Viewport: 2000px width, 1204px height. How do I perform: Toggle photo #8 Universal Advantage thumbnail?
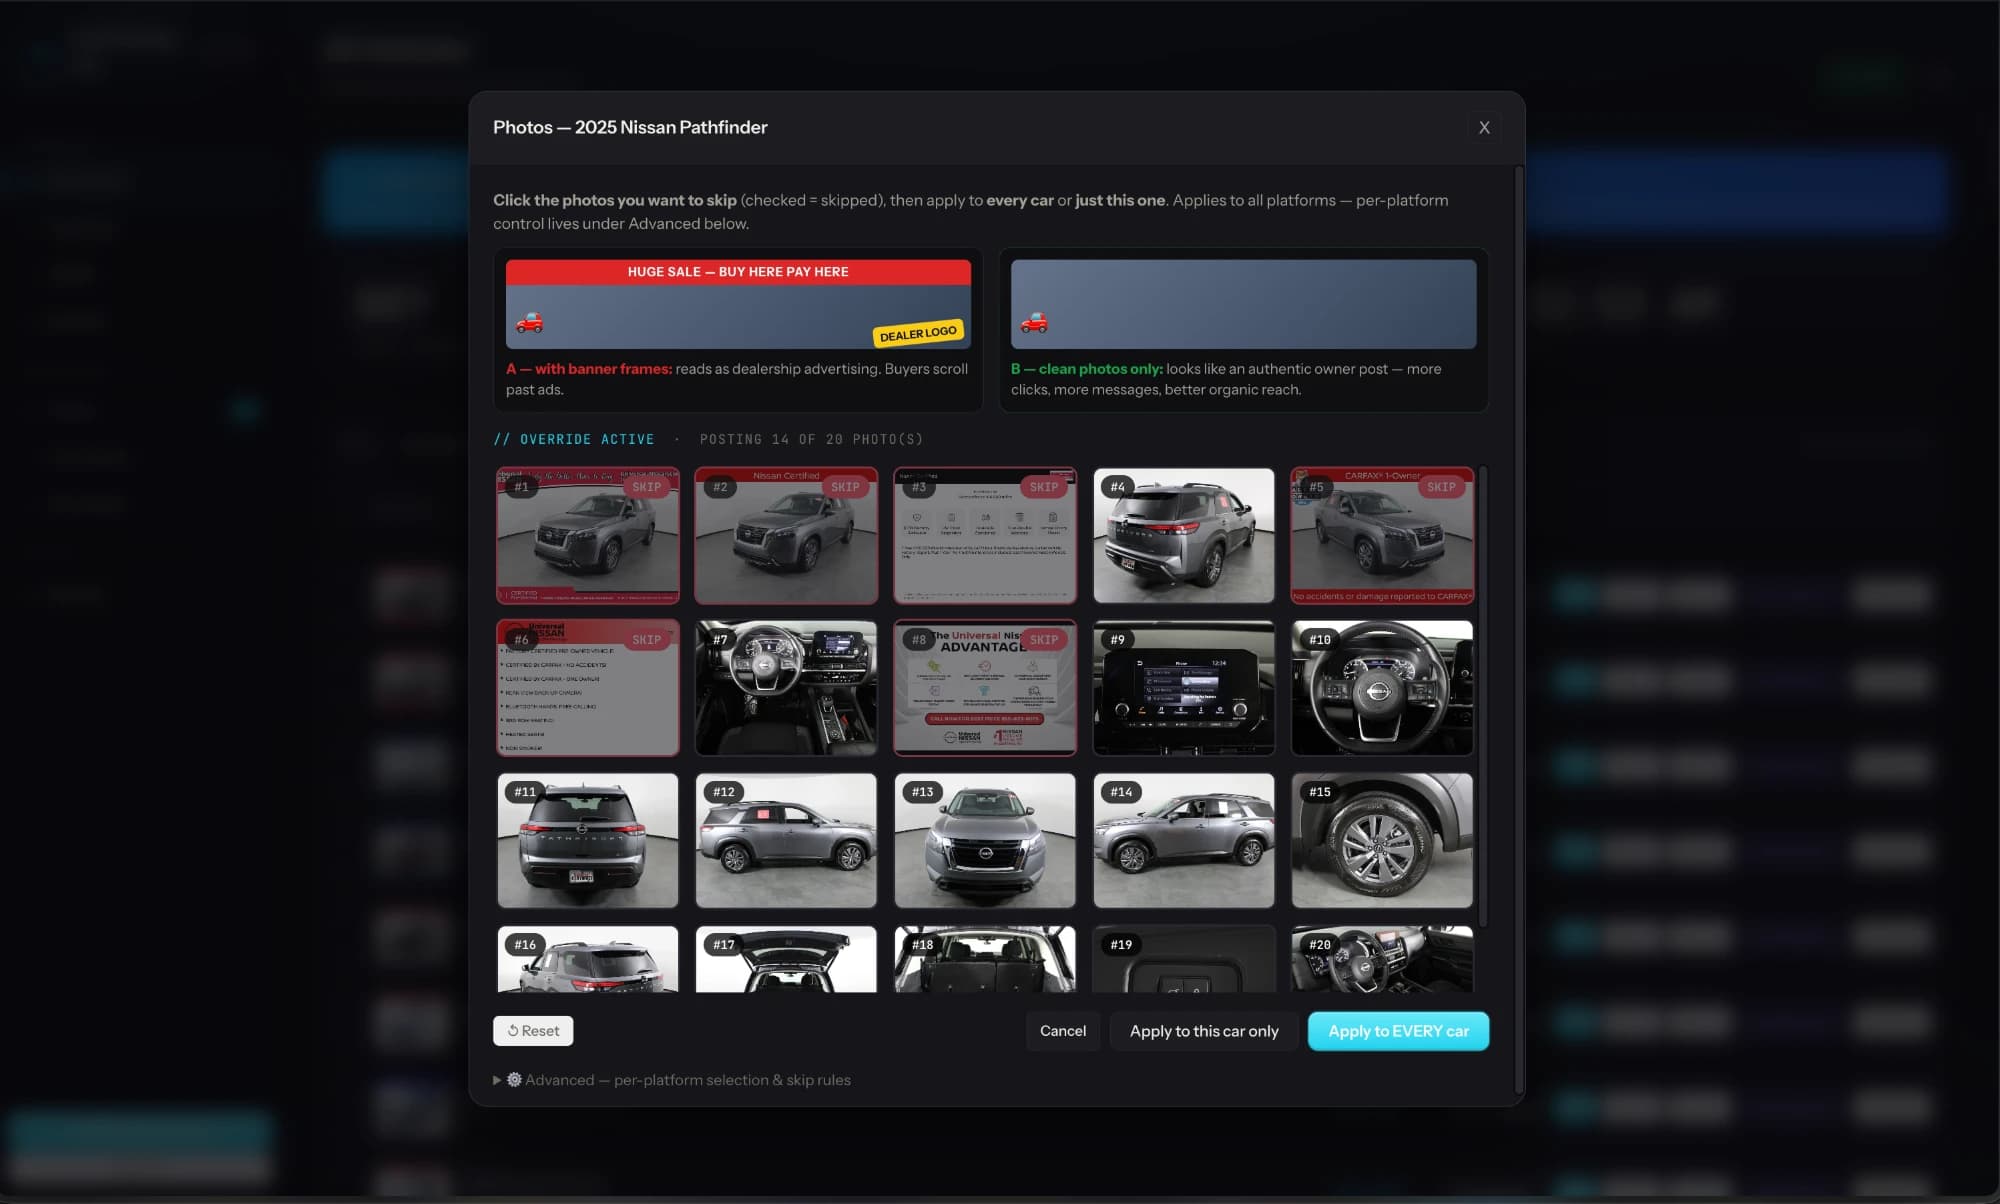click(985, 688)
